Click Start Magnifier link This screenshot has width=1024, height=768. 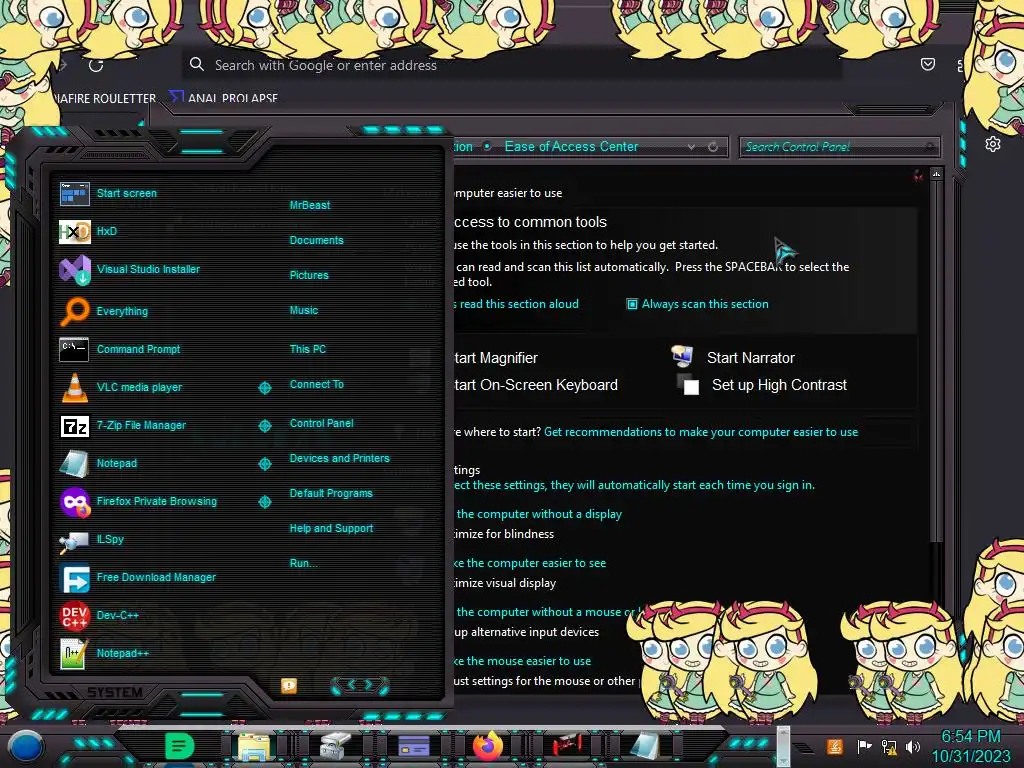[496, 358]
